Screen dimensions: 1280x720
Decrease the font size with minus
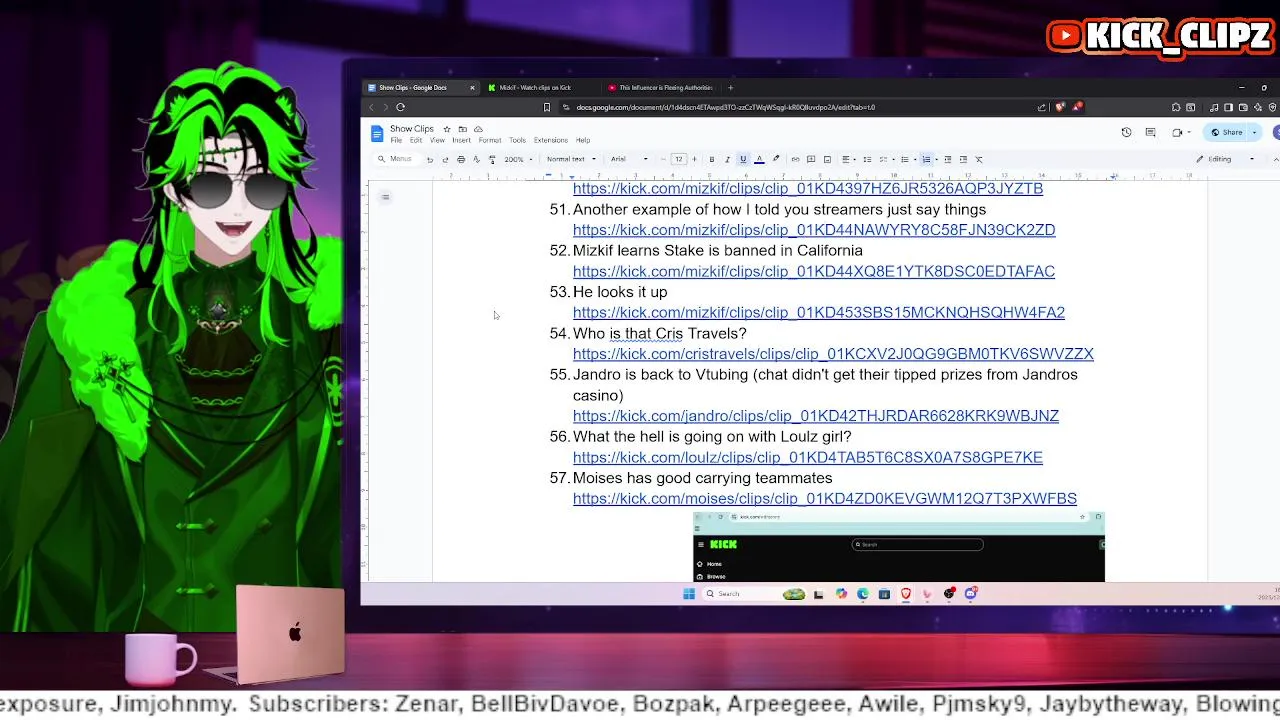663,159
